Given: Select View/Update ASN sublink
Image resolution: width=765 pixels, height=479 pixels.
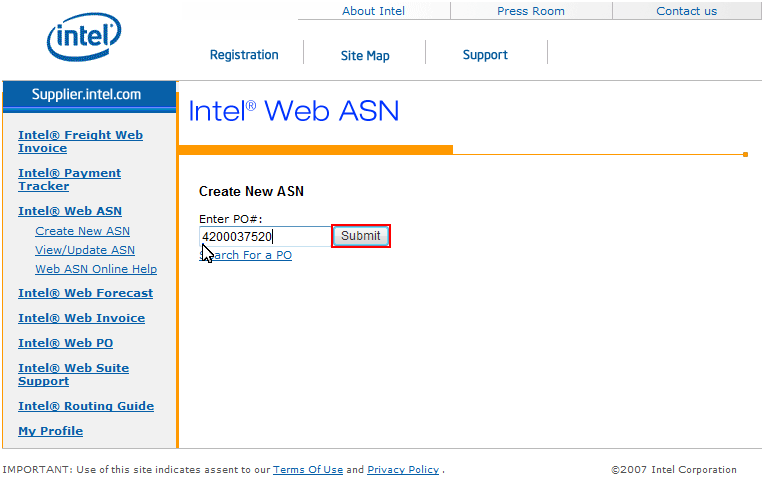Looking at the screenshot, I should 85,250.
